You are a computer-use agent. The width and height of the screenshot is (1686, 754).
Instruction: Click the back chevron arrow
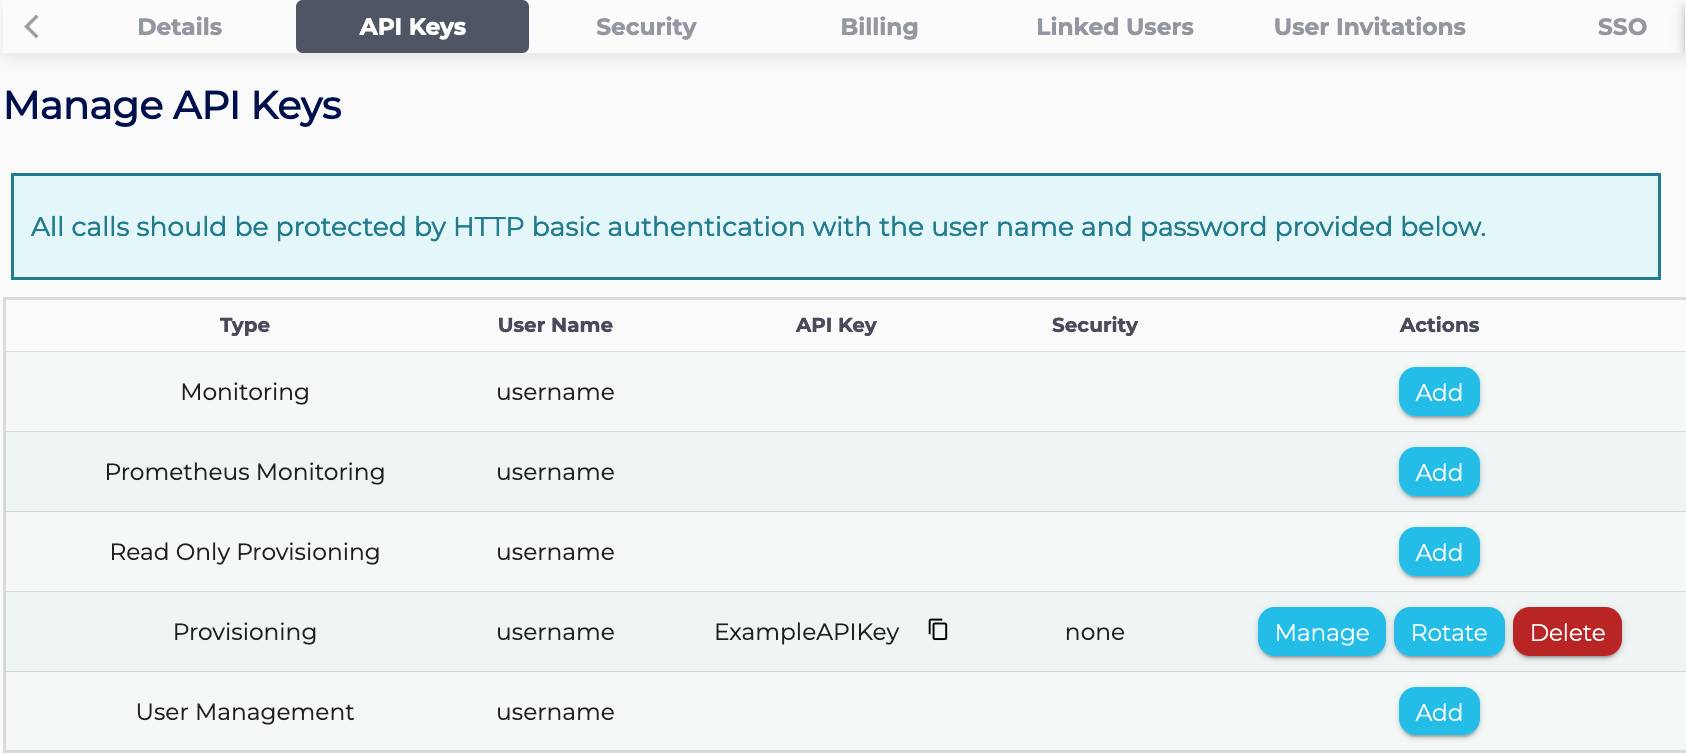(x=32, y=27)
